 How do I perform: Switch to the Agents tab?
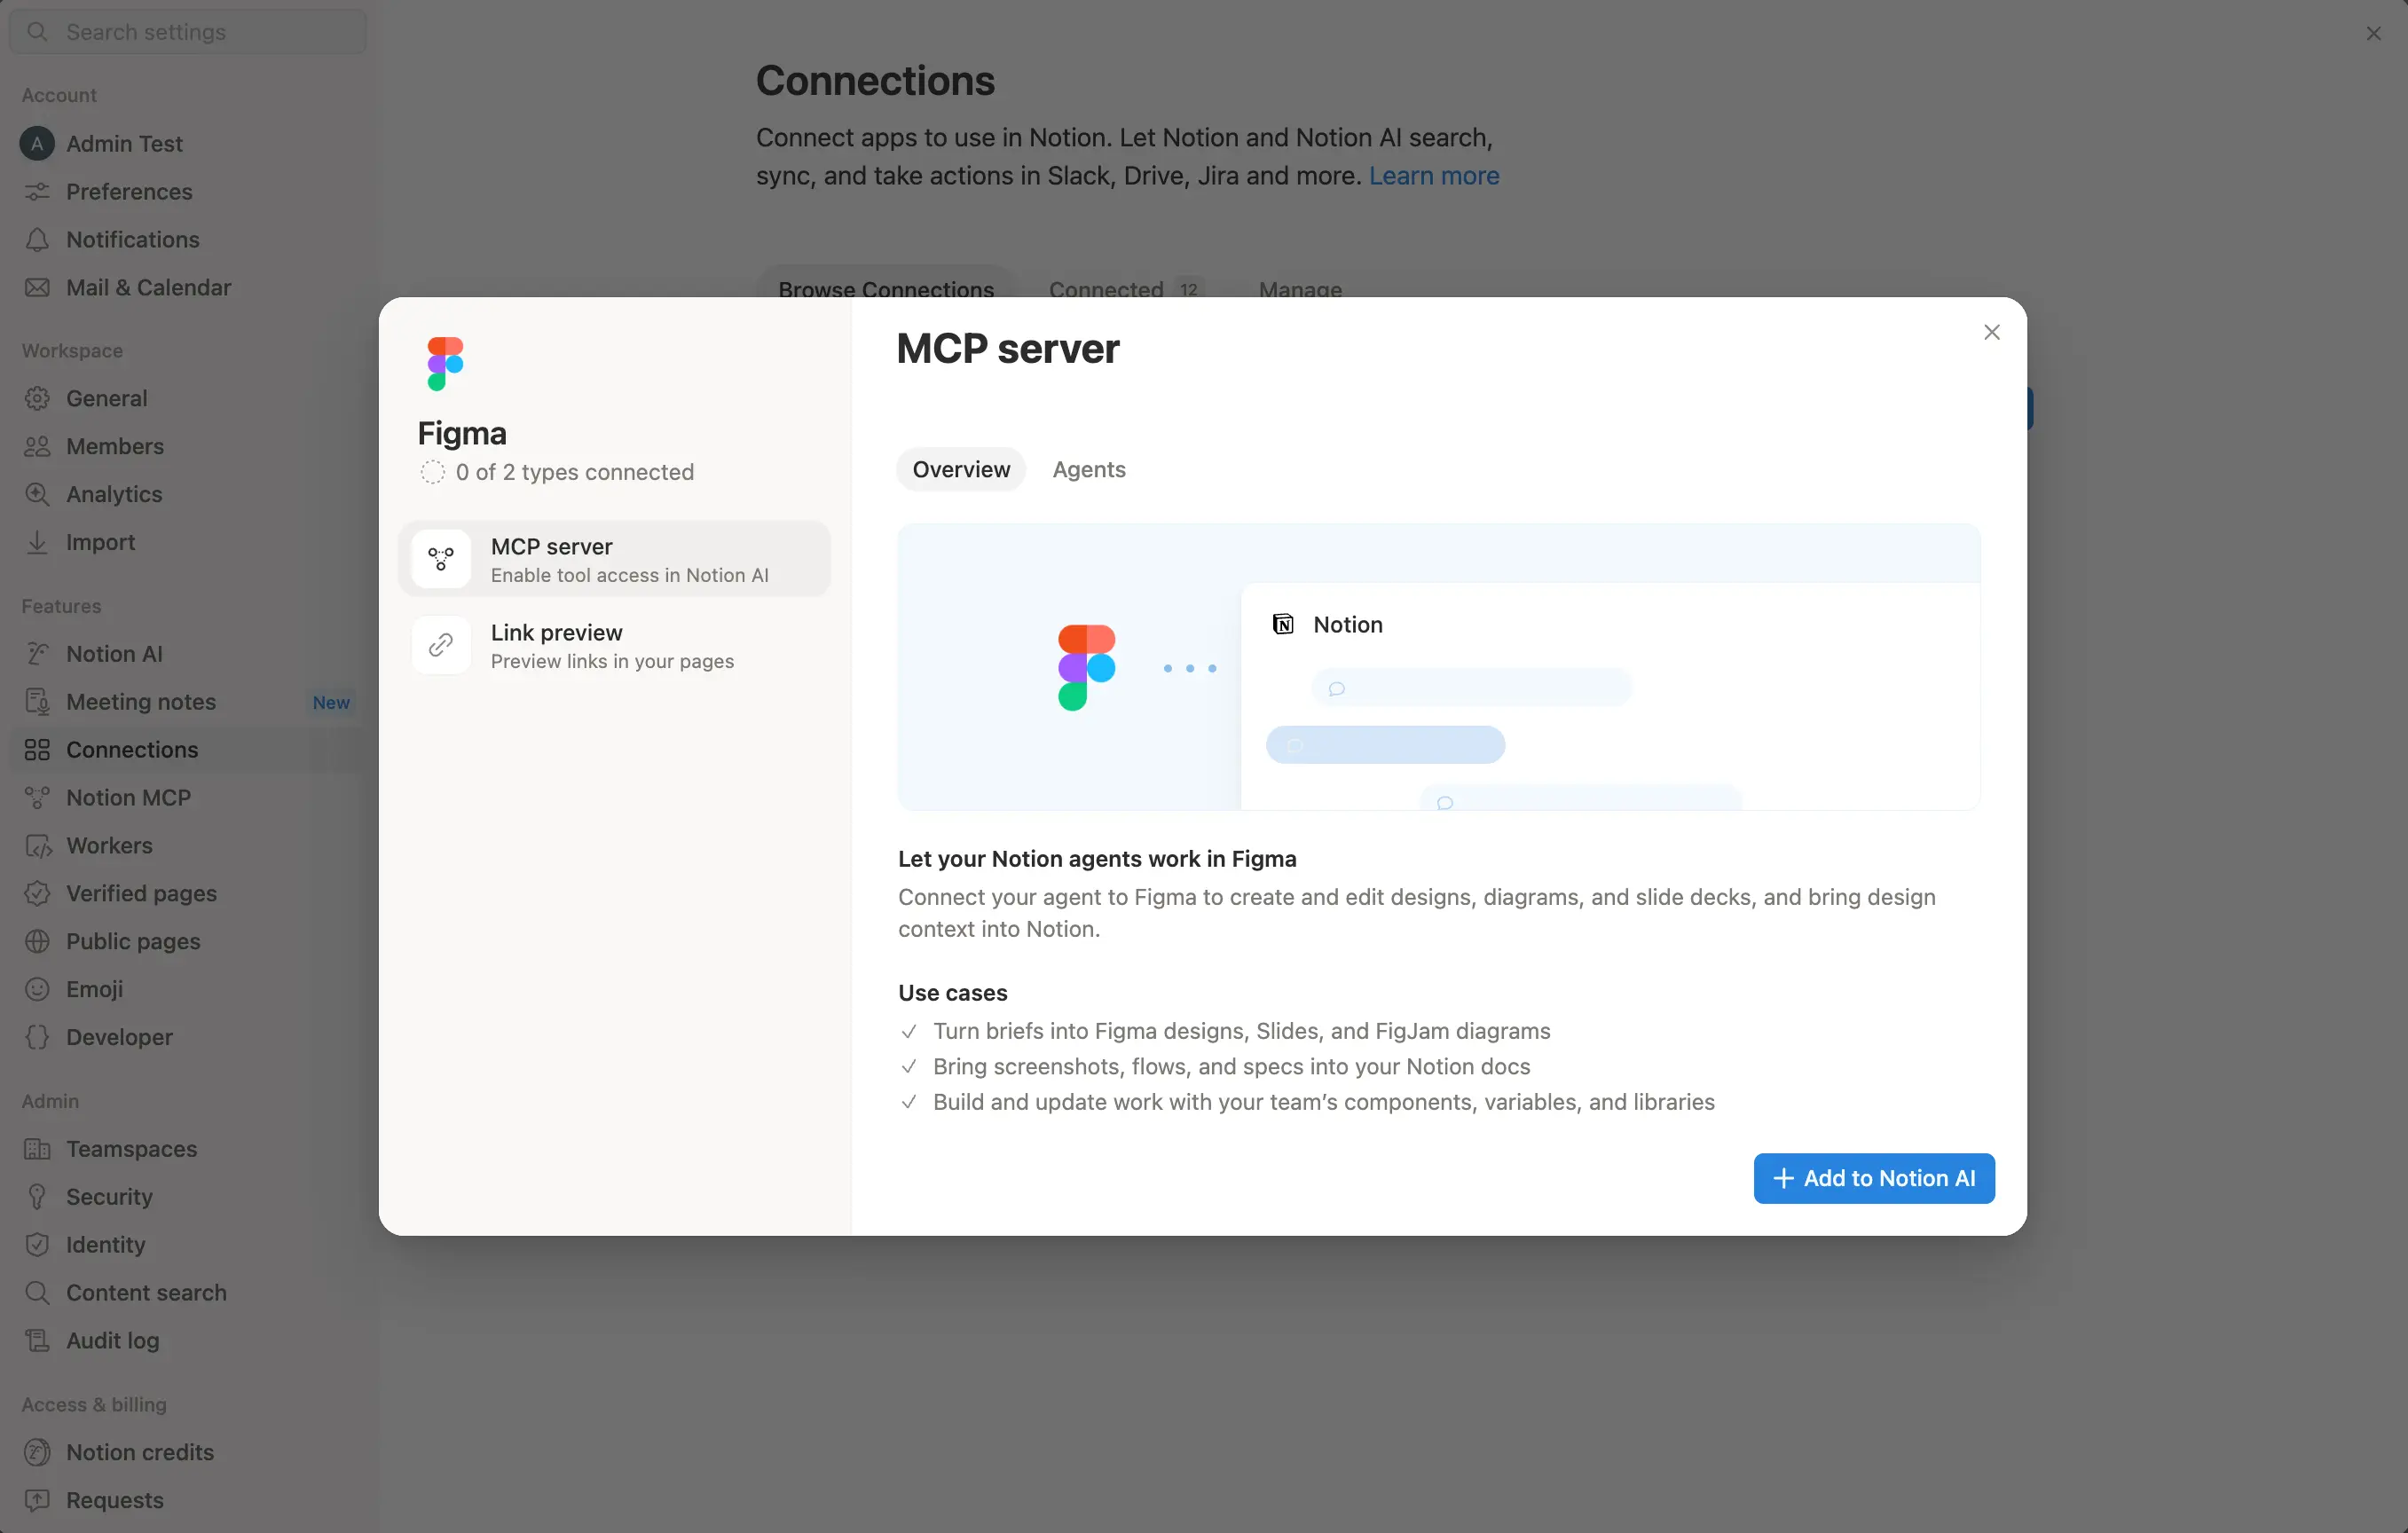[1088, 469]
